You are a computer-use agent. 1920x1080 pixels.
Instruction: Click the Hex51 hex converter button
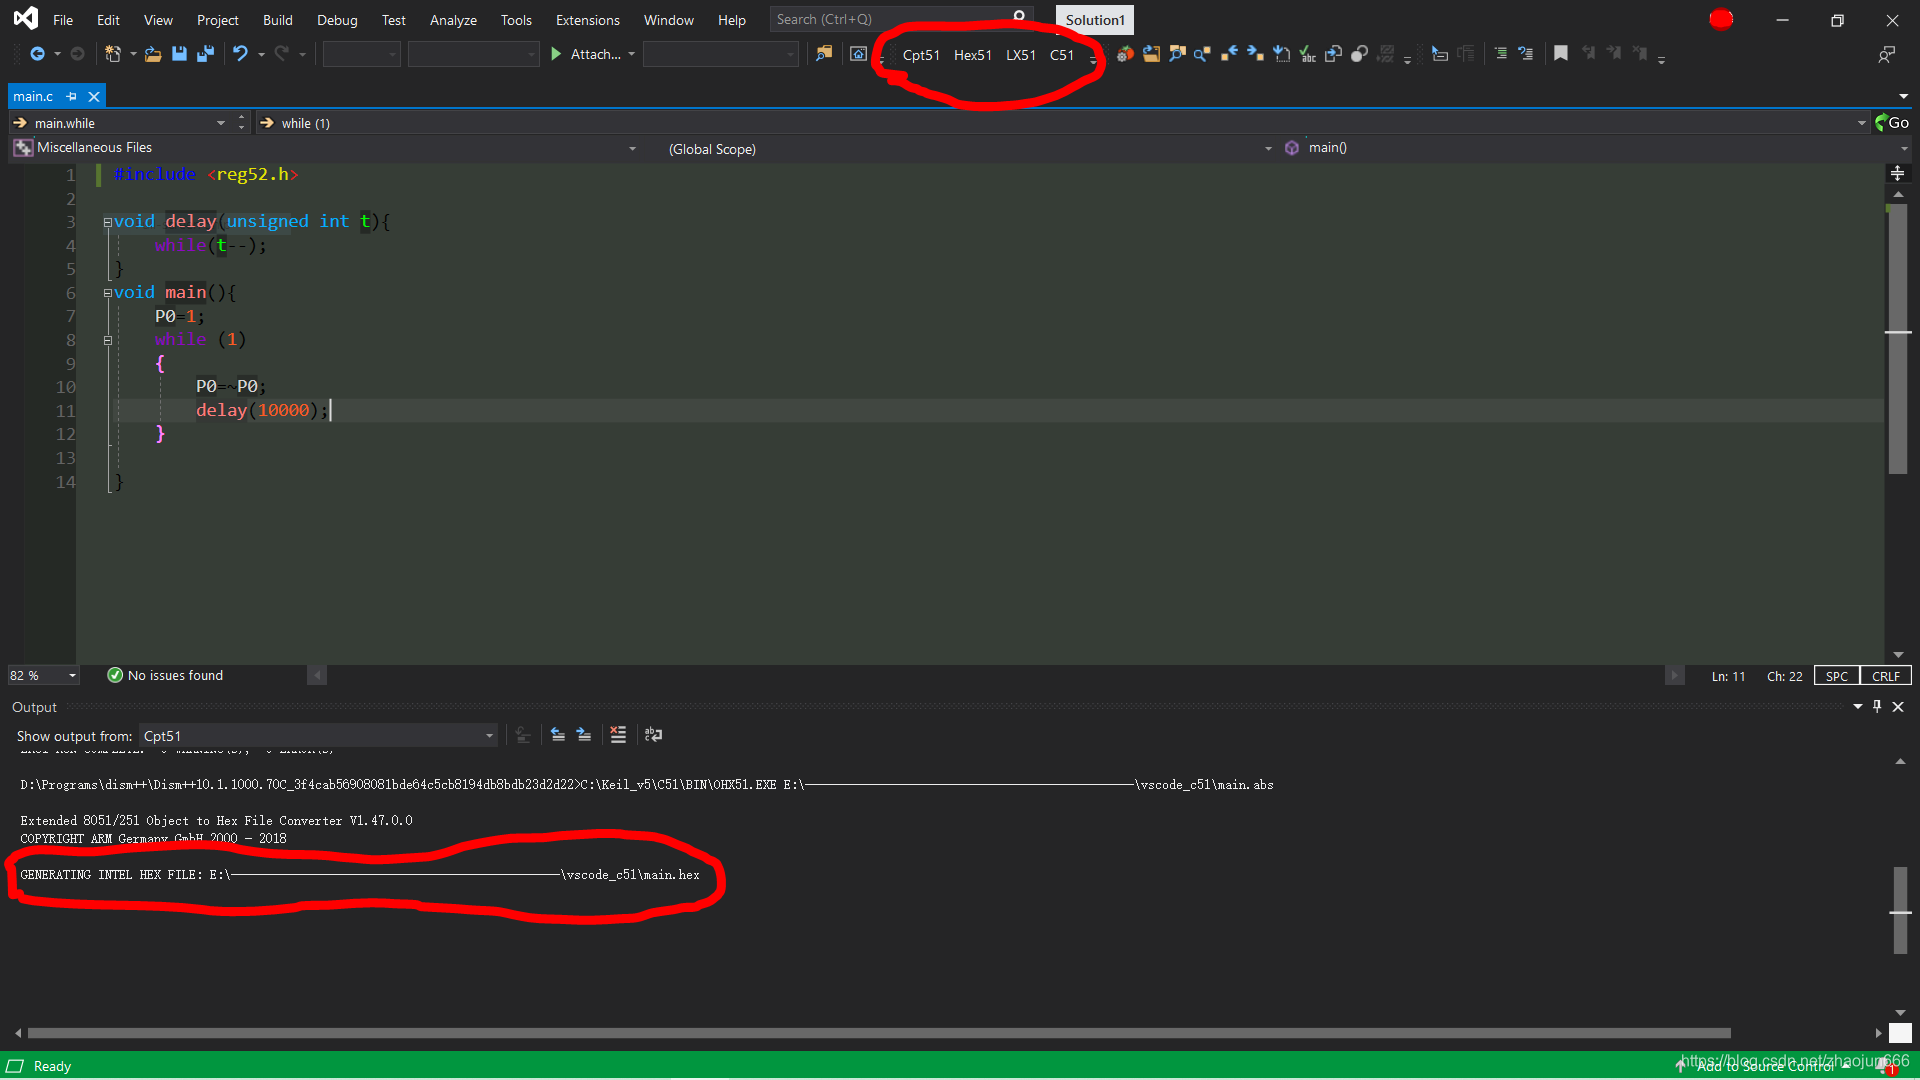point(972,53)
